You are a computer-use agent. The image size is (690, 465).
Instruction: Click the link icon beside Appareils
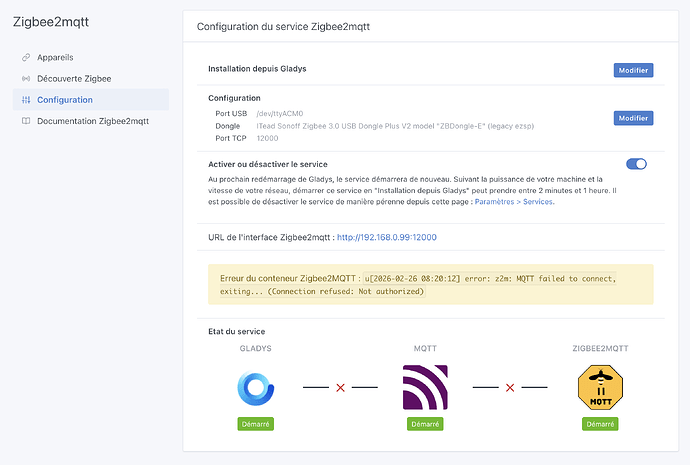(x=26, y=57)
